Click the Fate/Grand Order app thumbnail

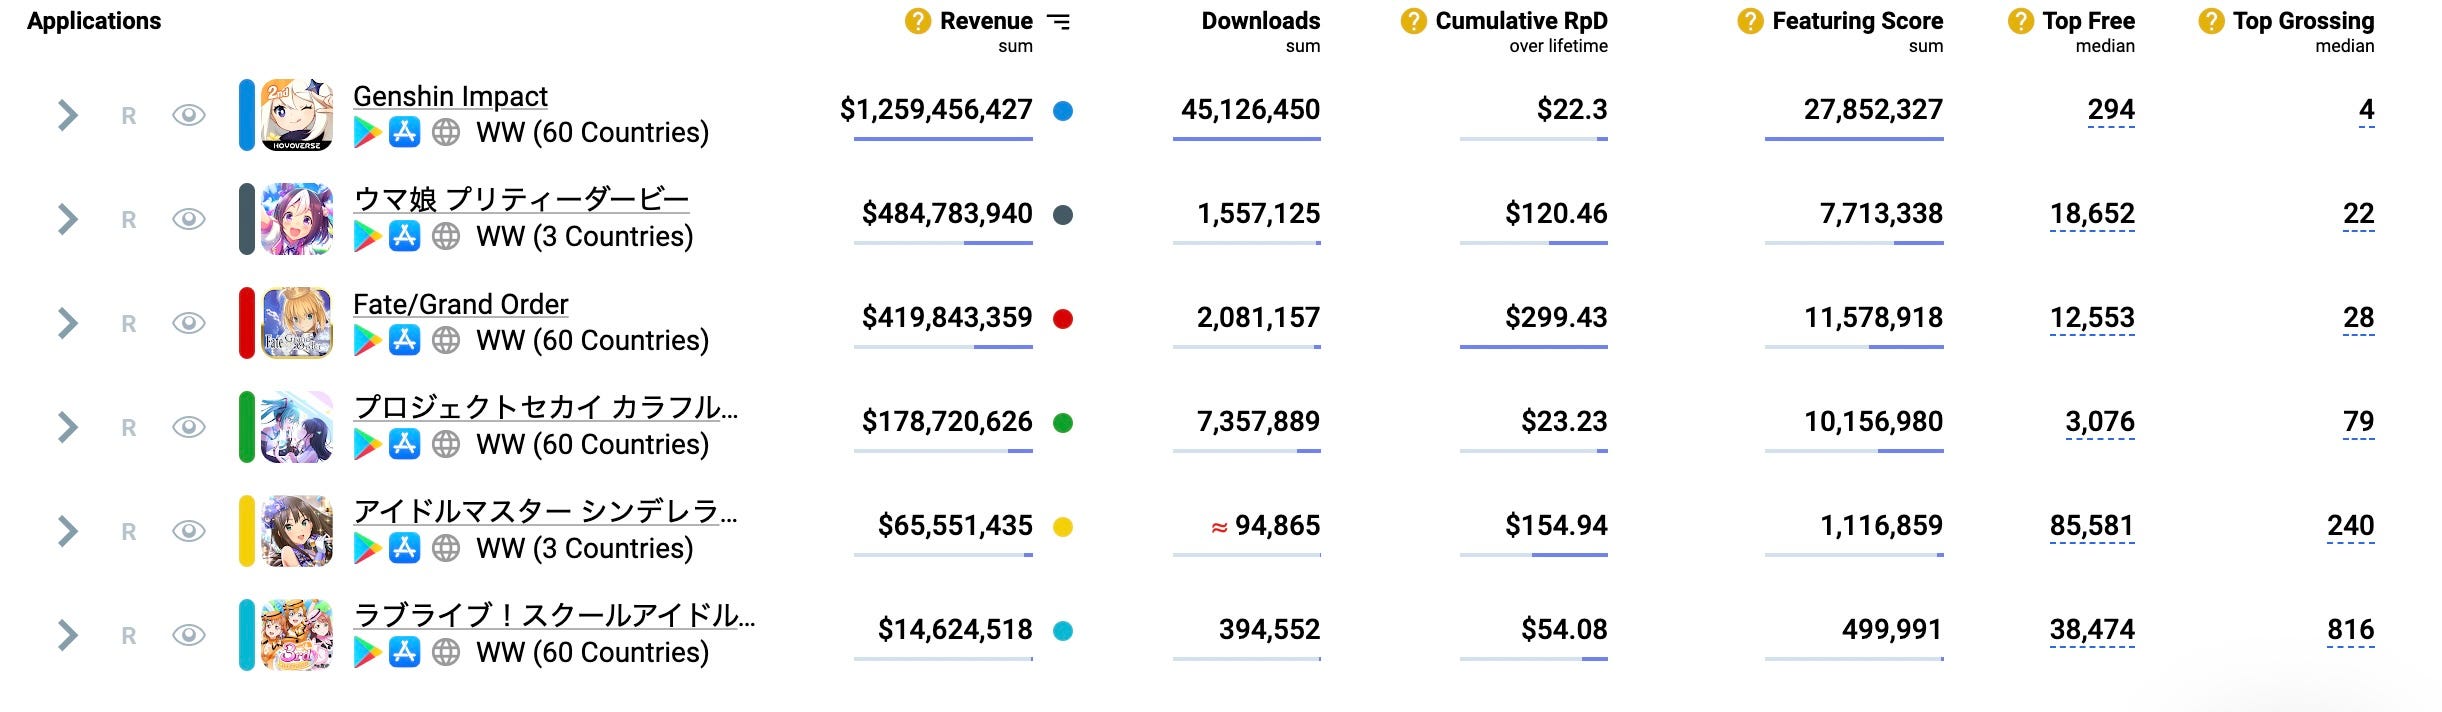[297, 323]
